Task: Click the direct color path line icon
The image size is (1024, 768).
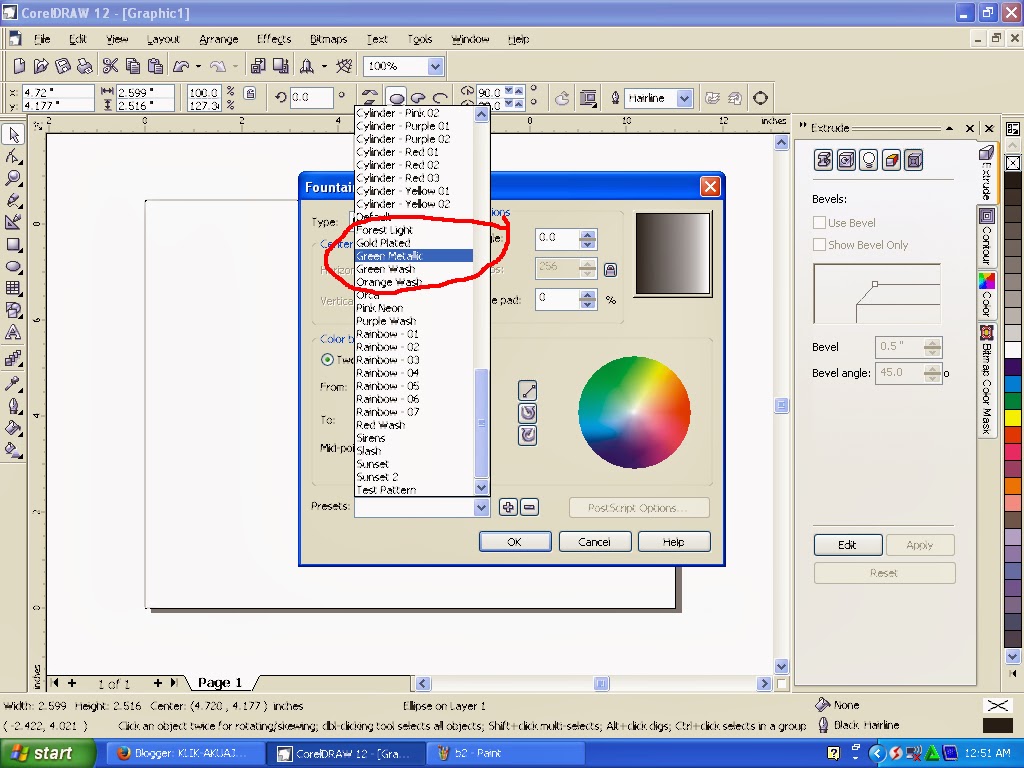Action: [528, 391]
